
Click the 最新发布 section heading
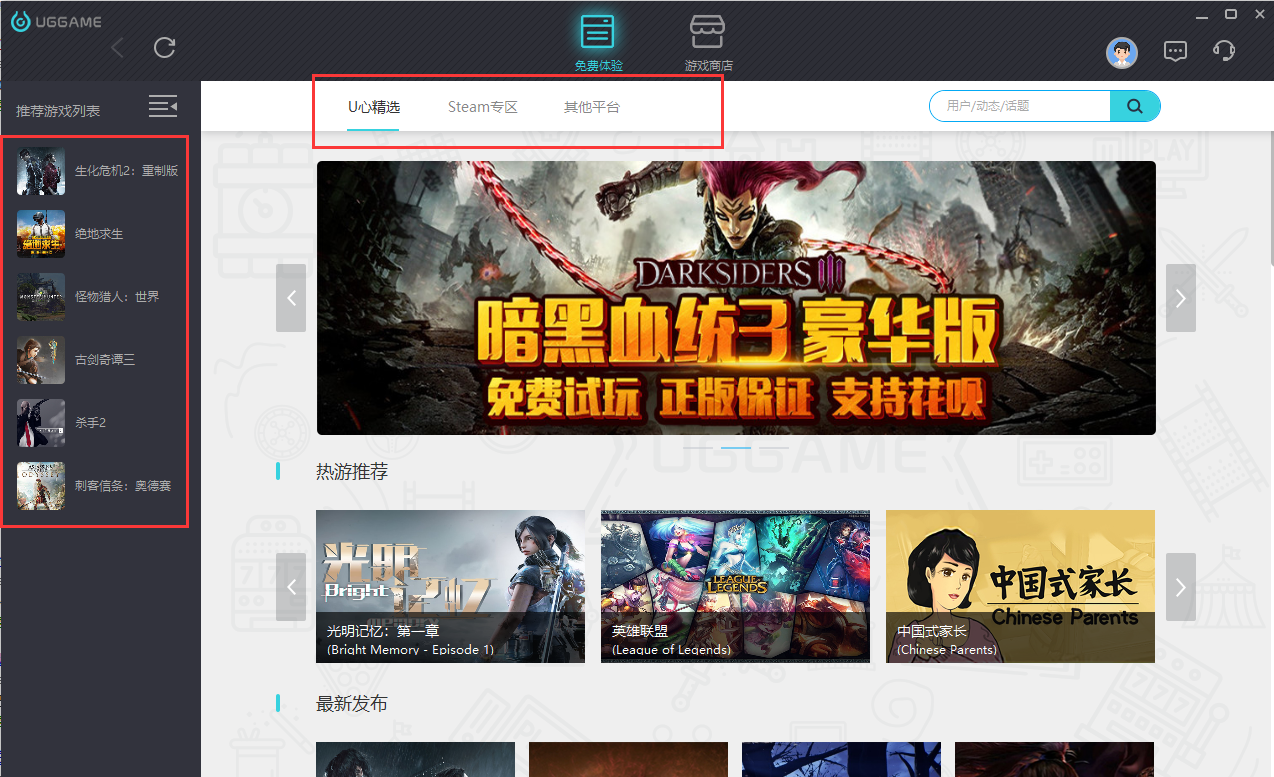(352, 704)
